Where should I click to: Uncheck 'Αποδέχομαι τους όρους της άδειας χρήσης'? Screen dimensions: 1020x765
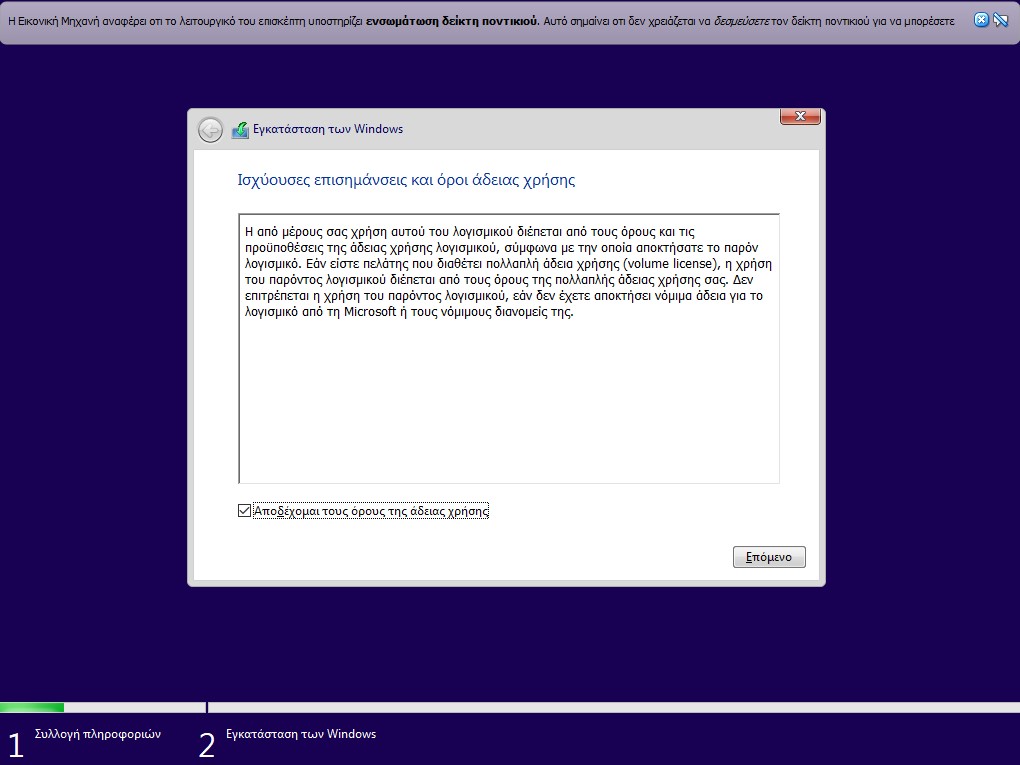tap(245, 511)
